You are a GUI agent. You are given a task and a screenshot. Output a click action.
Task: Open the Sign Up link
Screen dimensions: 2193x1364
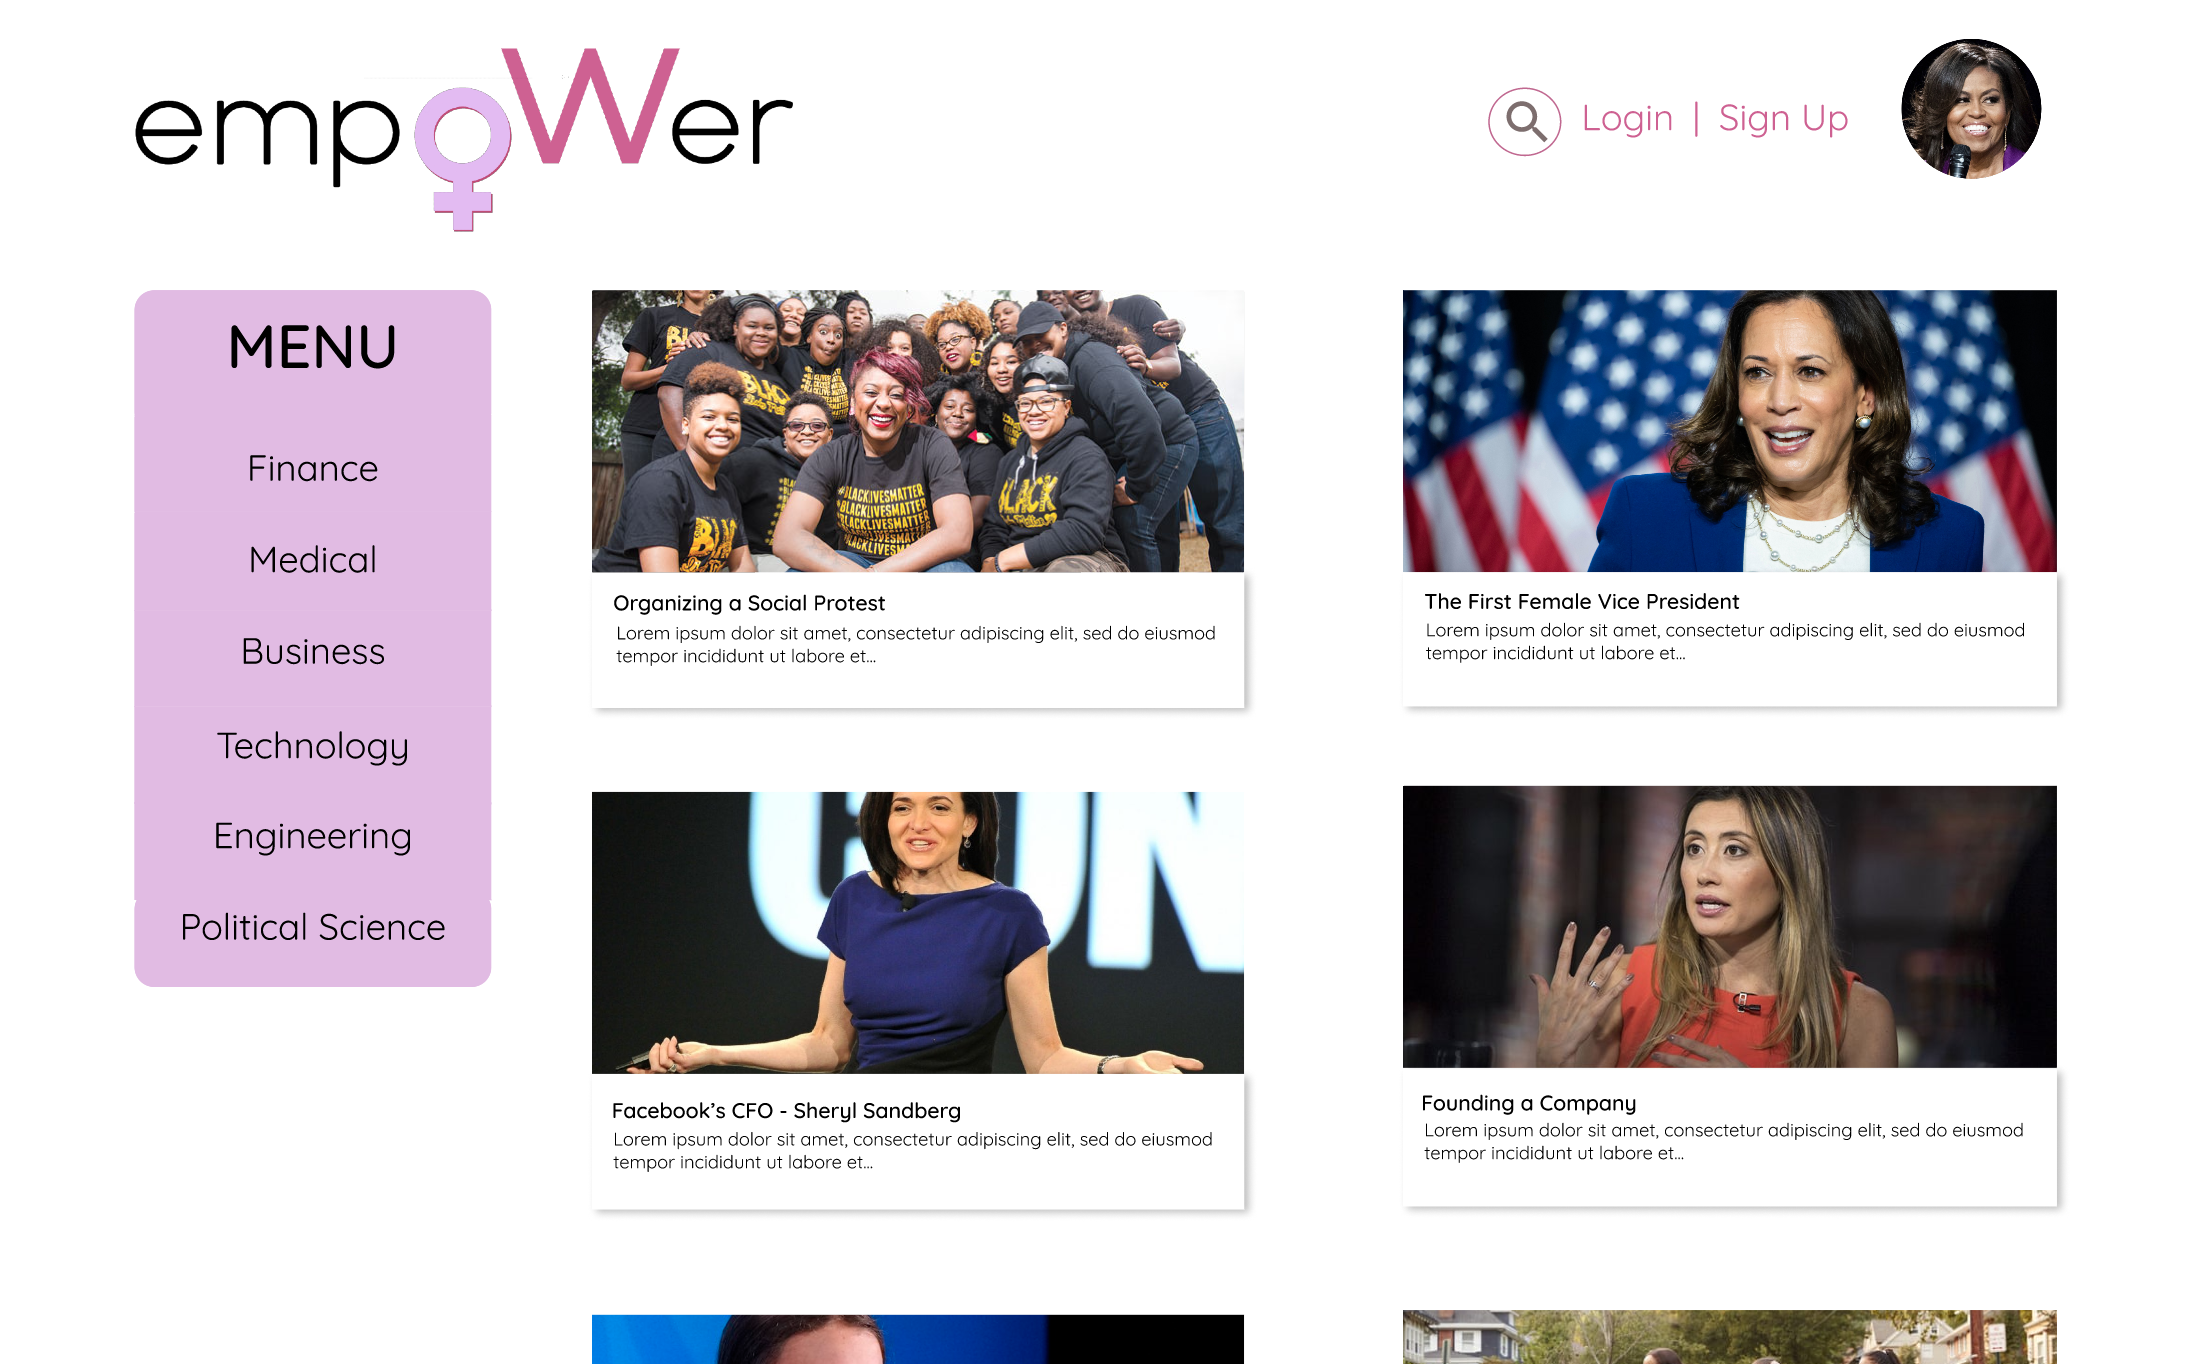tap(1783, 119)
